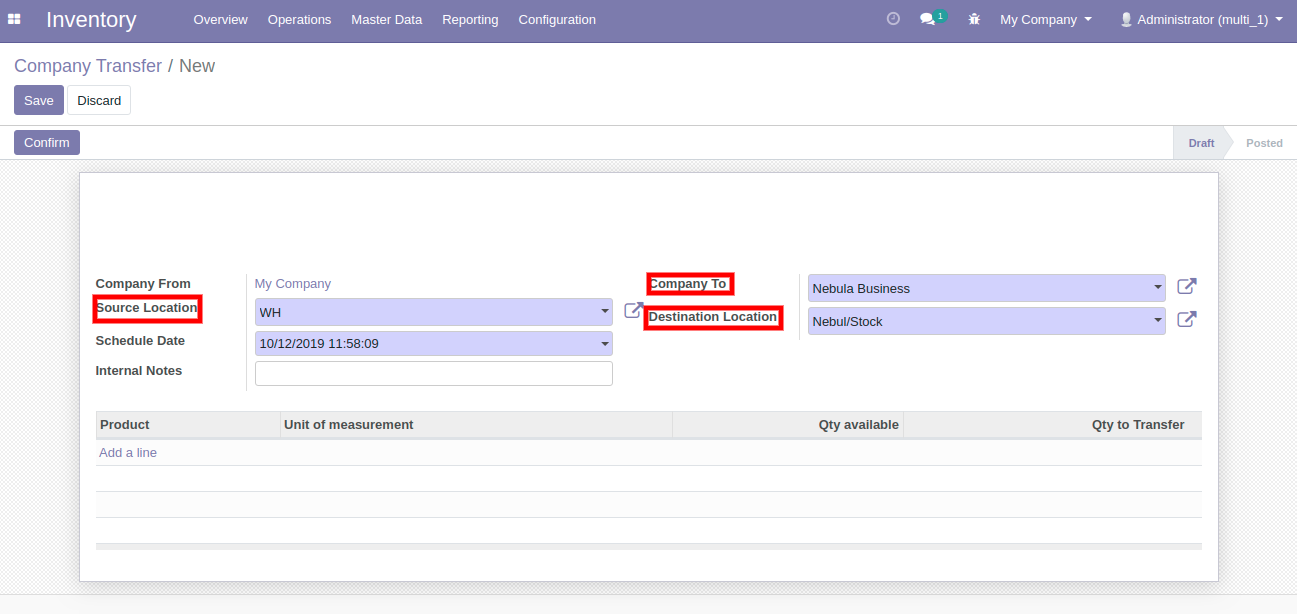The width and height of the screenshot is (1297, 614).
Task: Click the bug debug icon
Action: coord(974,19)
